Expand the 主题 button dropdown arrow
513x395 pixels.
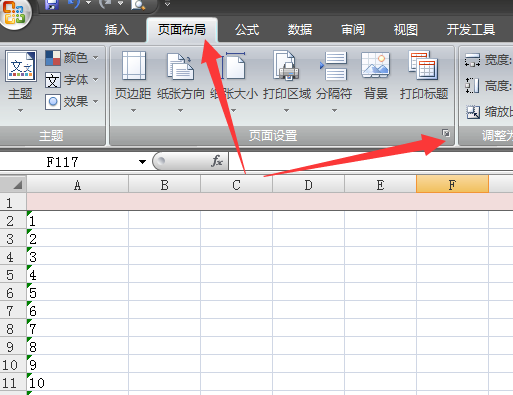point(20,110)
